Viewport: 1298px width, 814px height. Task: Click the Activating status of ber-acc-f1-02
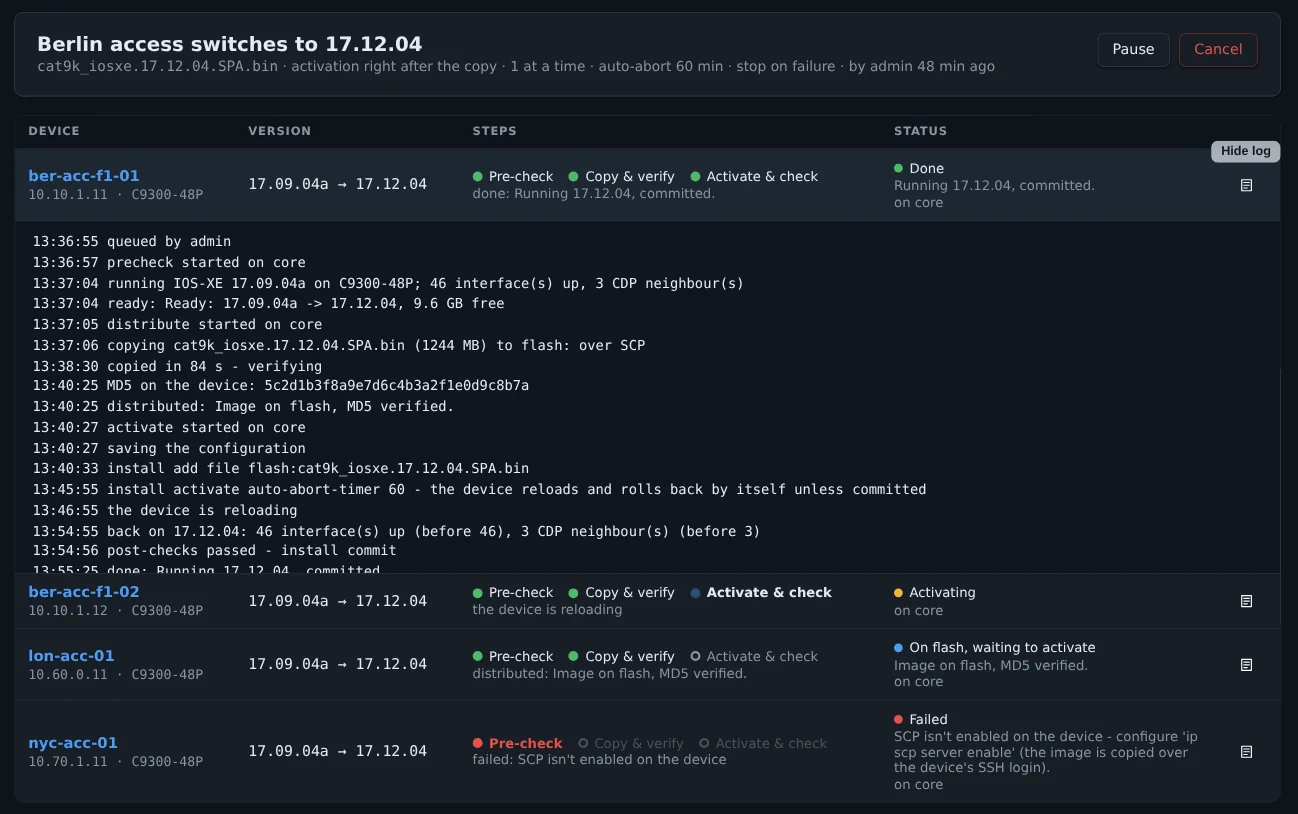[x=934, y=592]
